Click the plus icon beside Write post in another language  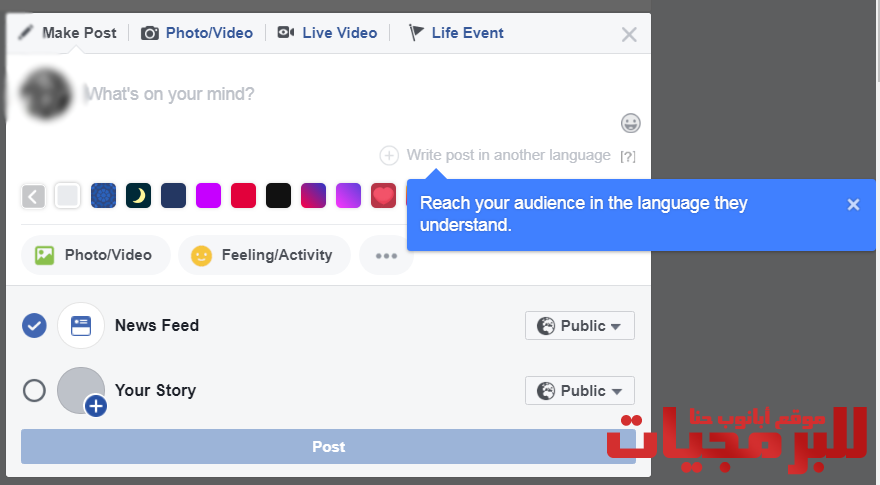point(389,155)
